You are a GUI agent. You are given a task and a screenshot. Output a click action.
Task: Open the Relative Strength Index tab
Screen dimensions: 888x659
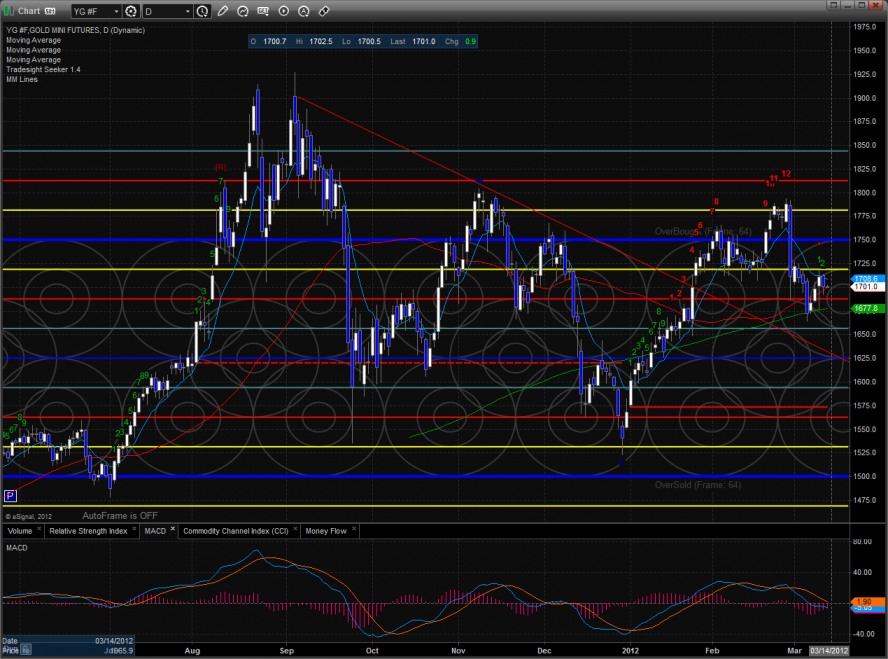point(88,530)
